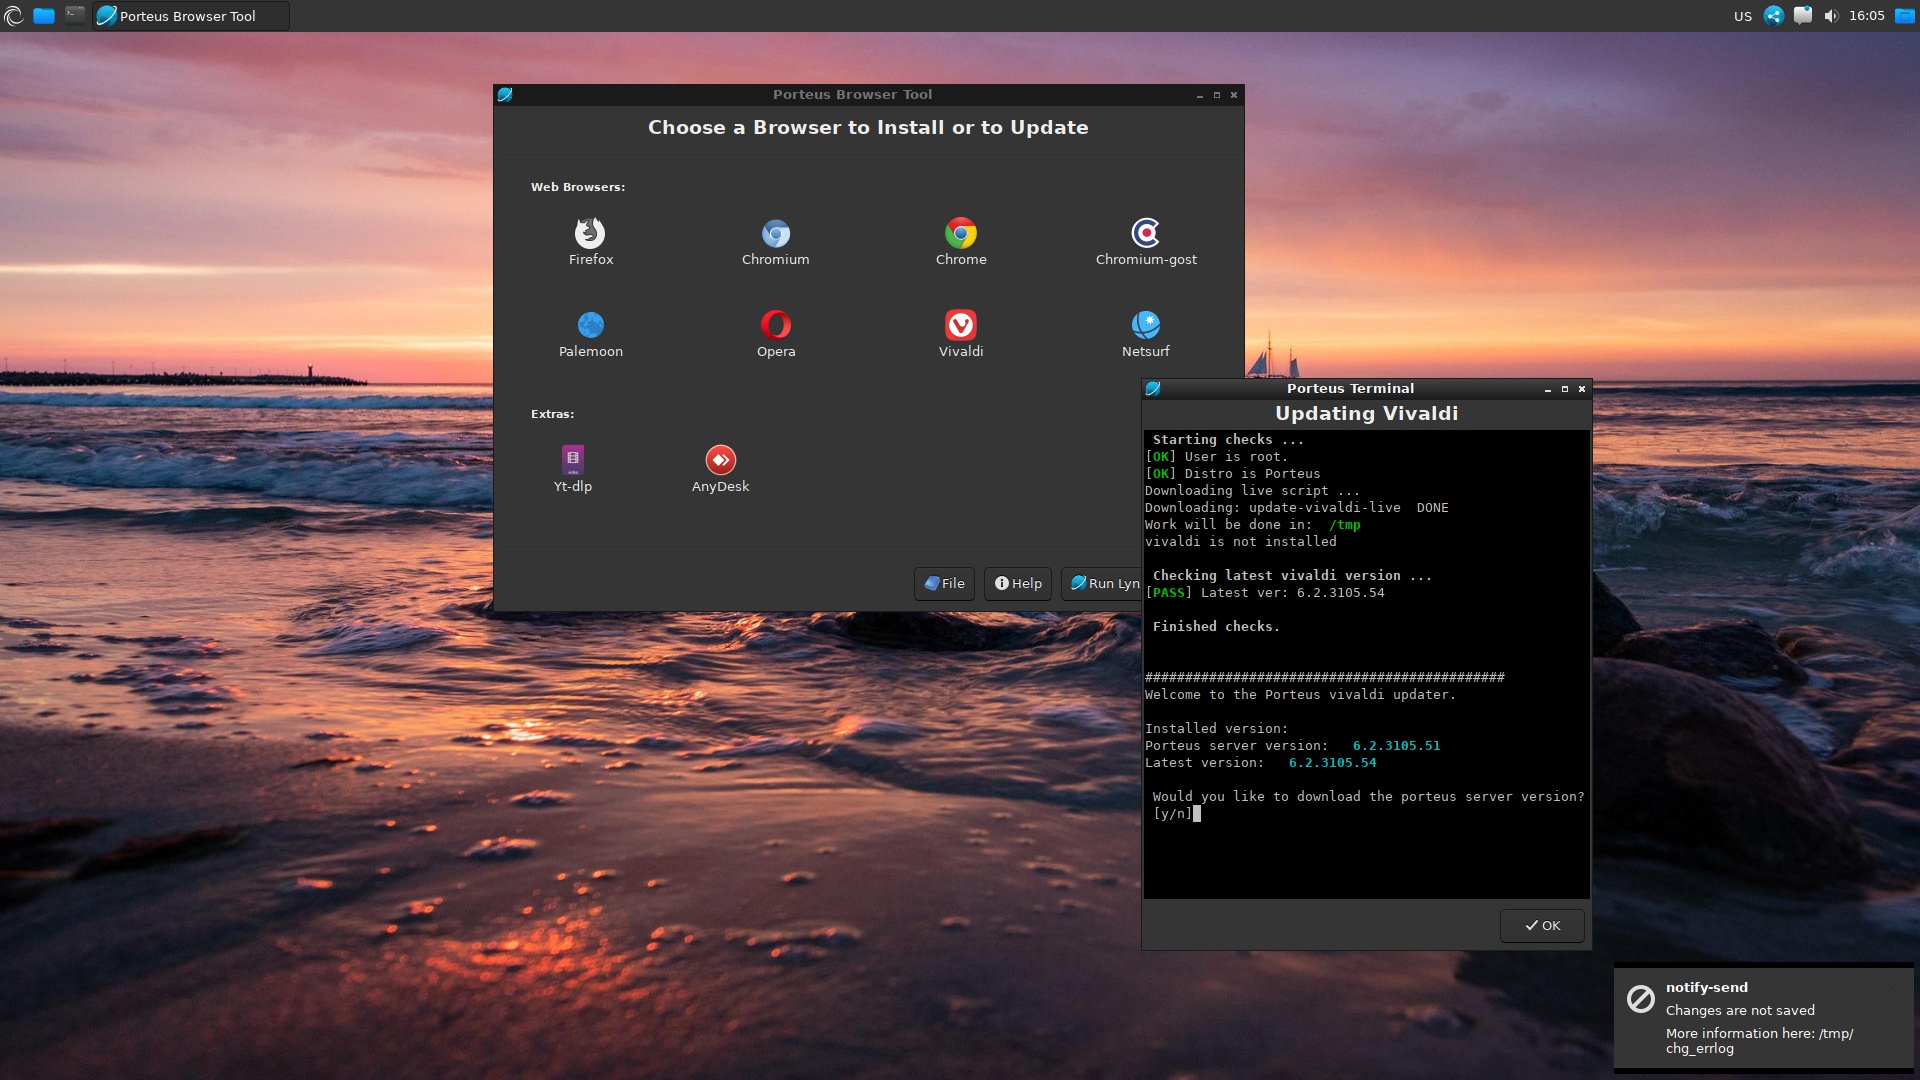Image resolution: width=1920 pixels, height=1080 pixels.
Task: Click Porteus server version 6.2.3105.51 text
Action: point(1292,746)
